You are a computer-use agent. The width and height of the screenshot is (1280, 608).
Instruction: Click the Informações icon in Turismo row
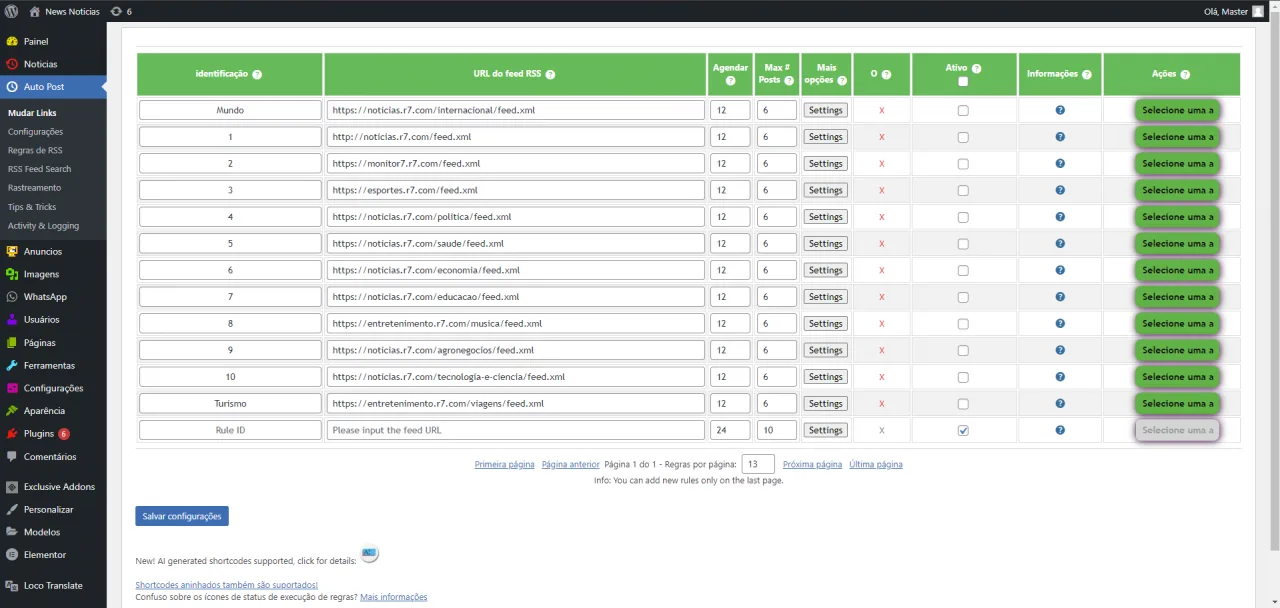click(1060, 404)
